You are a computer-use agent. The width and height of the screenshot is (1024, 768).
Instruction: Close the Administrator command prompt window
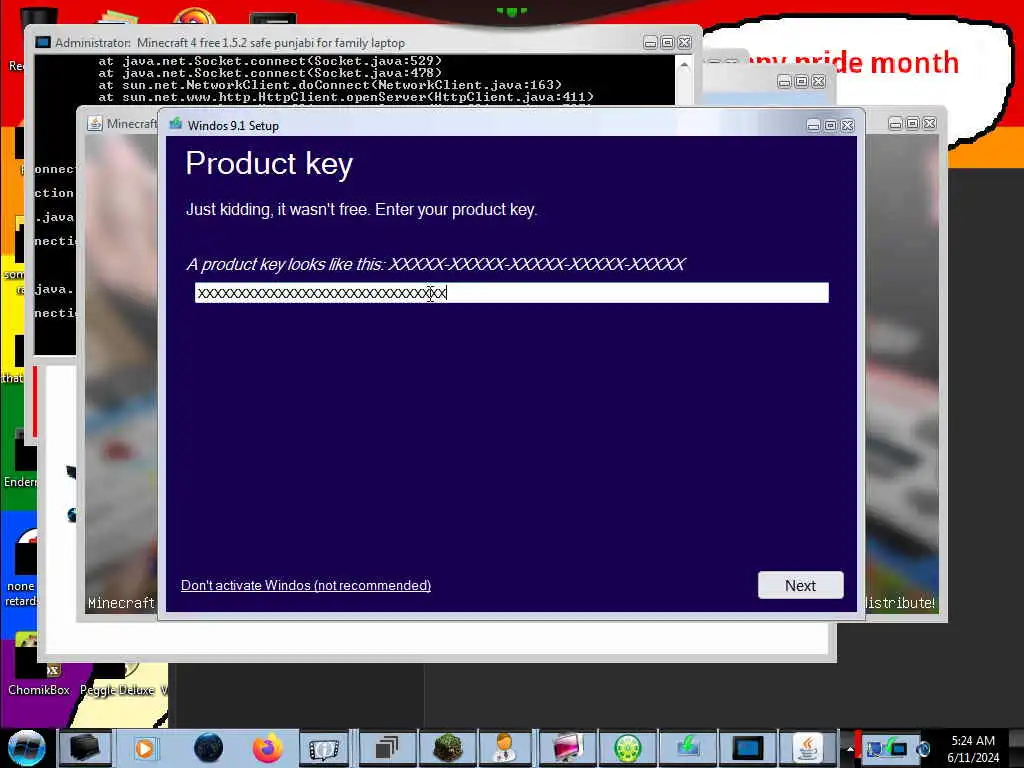tap(684, 42)
